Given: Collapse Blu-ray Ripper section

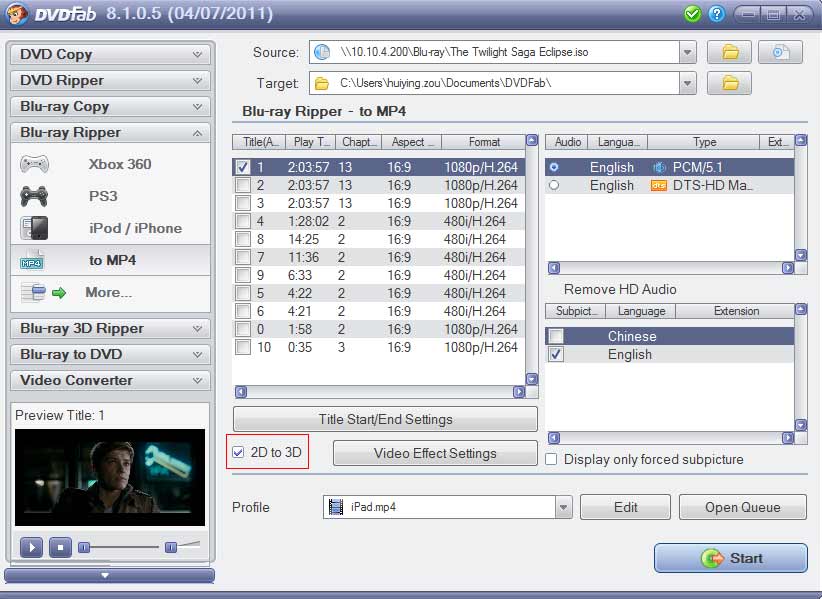Looking at the screenshot, I should (110, 133).
